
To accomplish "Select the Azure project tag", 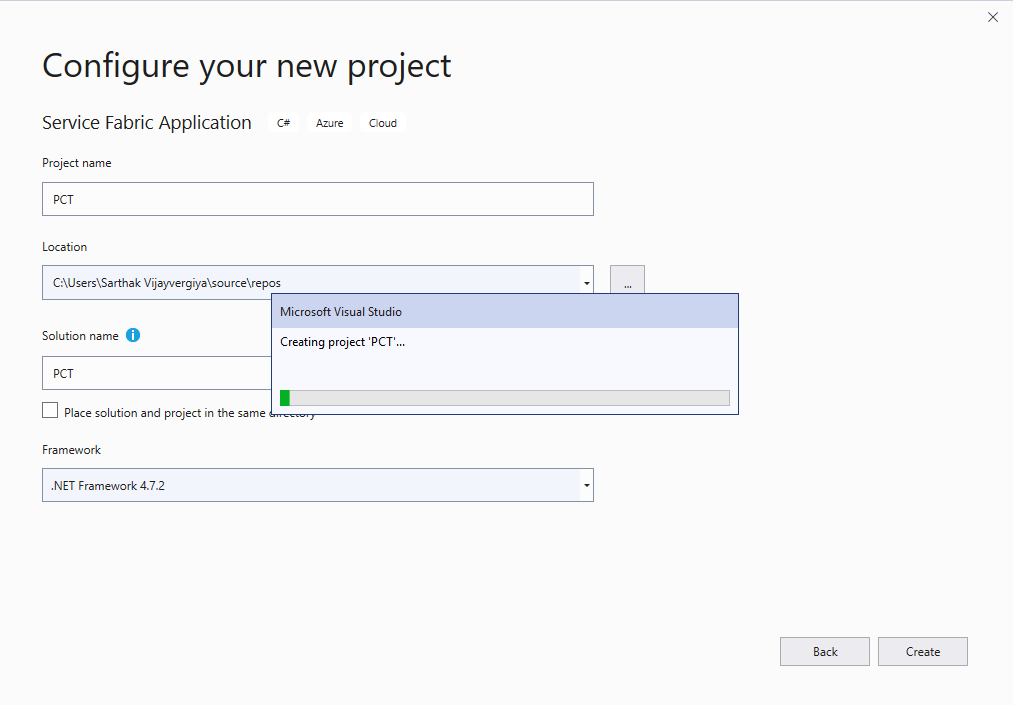I will [329, 123].
